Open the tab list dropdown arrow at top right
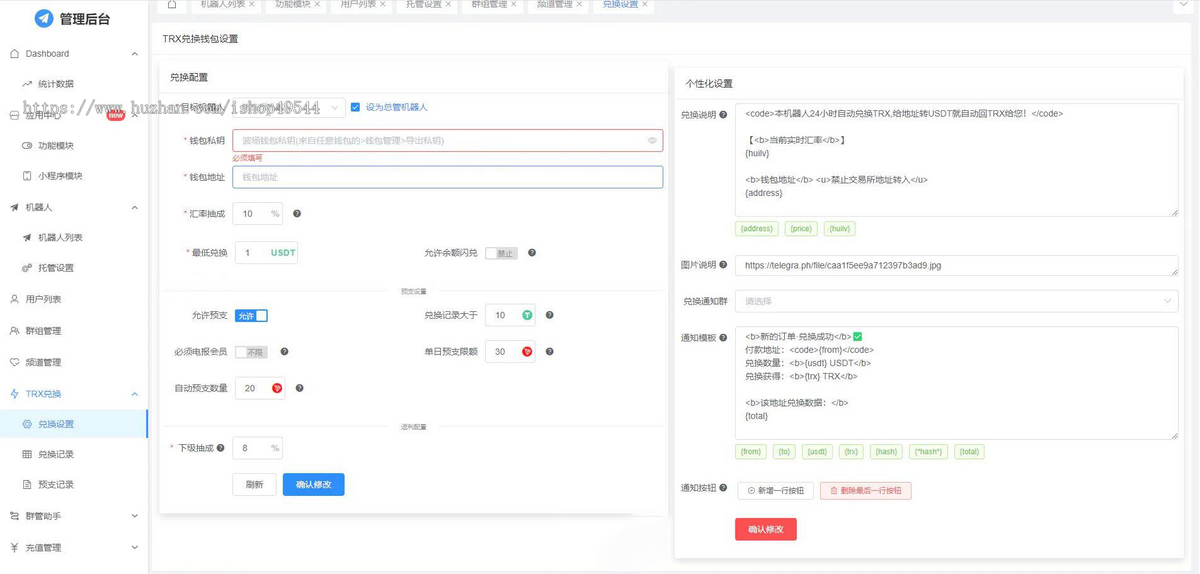Image resolution: width=1200 pixels, height=574 pixels. point(1182,4)
